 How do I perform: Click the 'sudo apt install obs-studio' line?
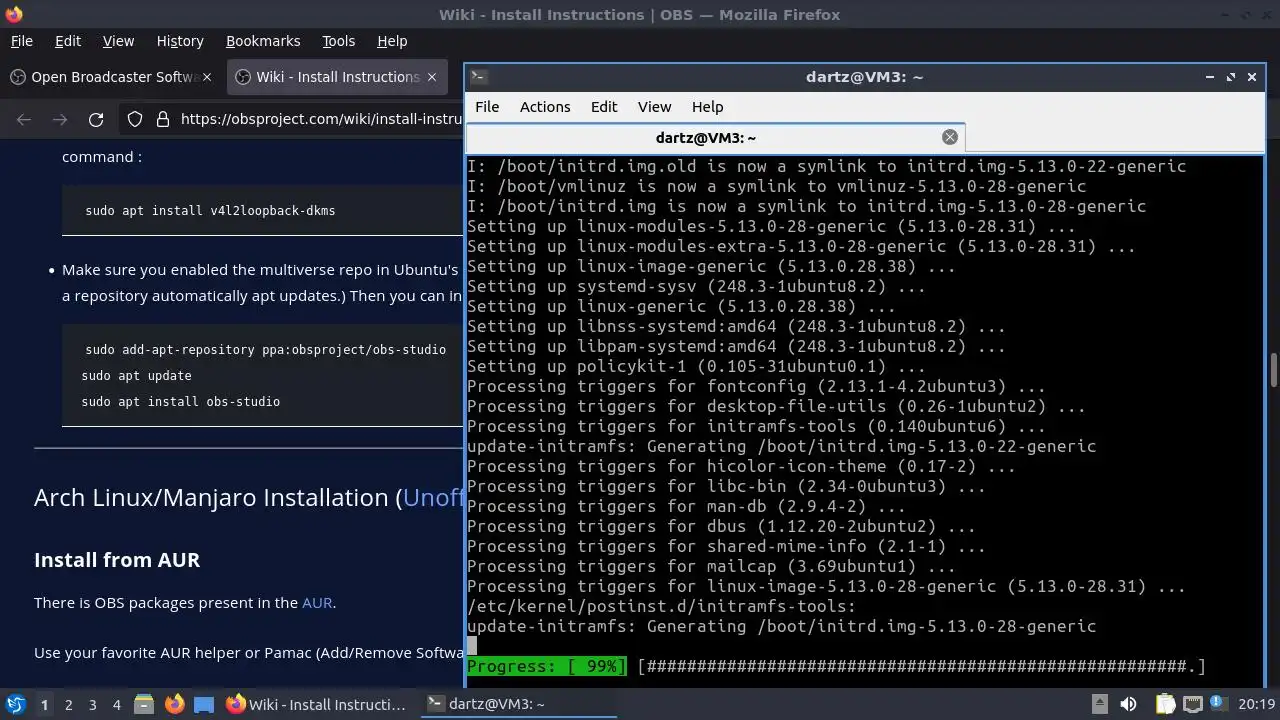coord(180,401)
